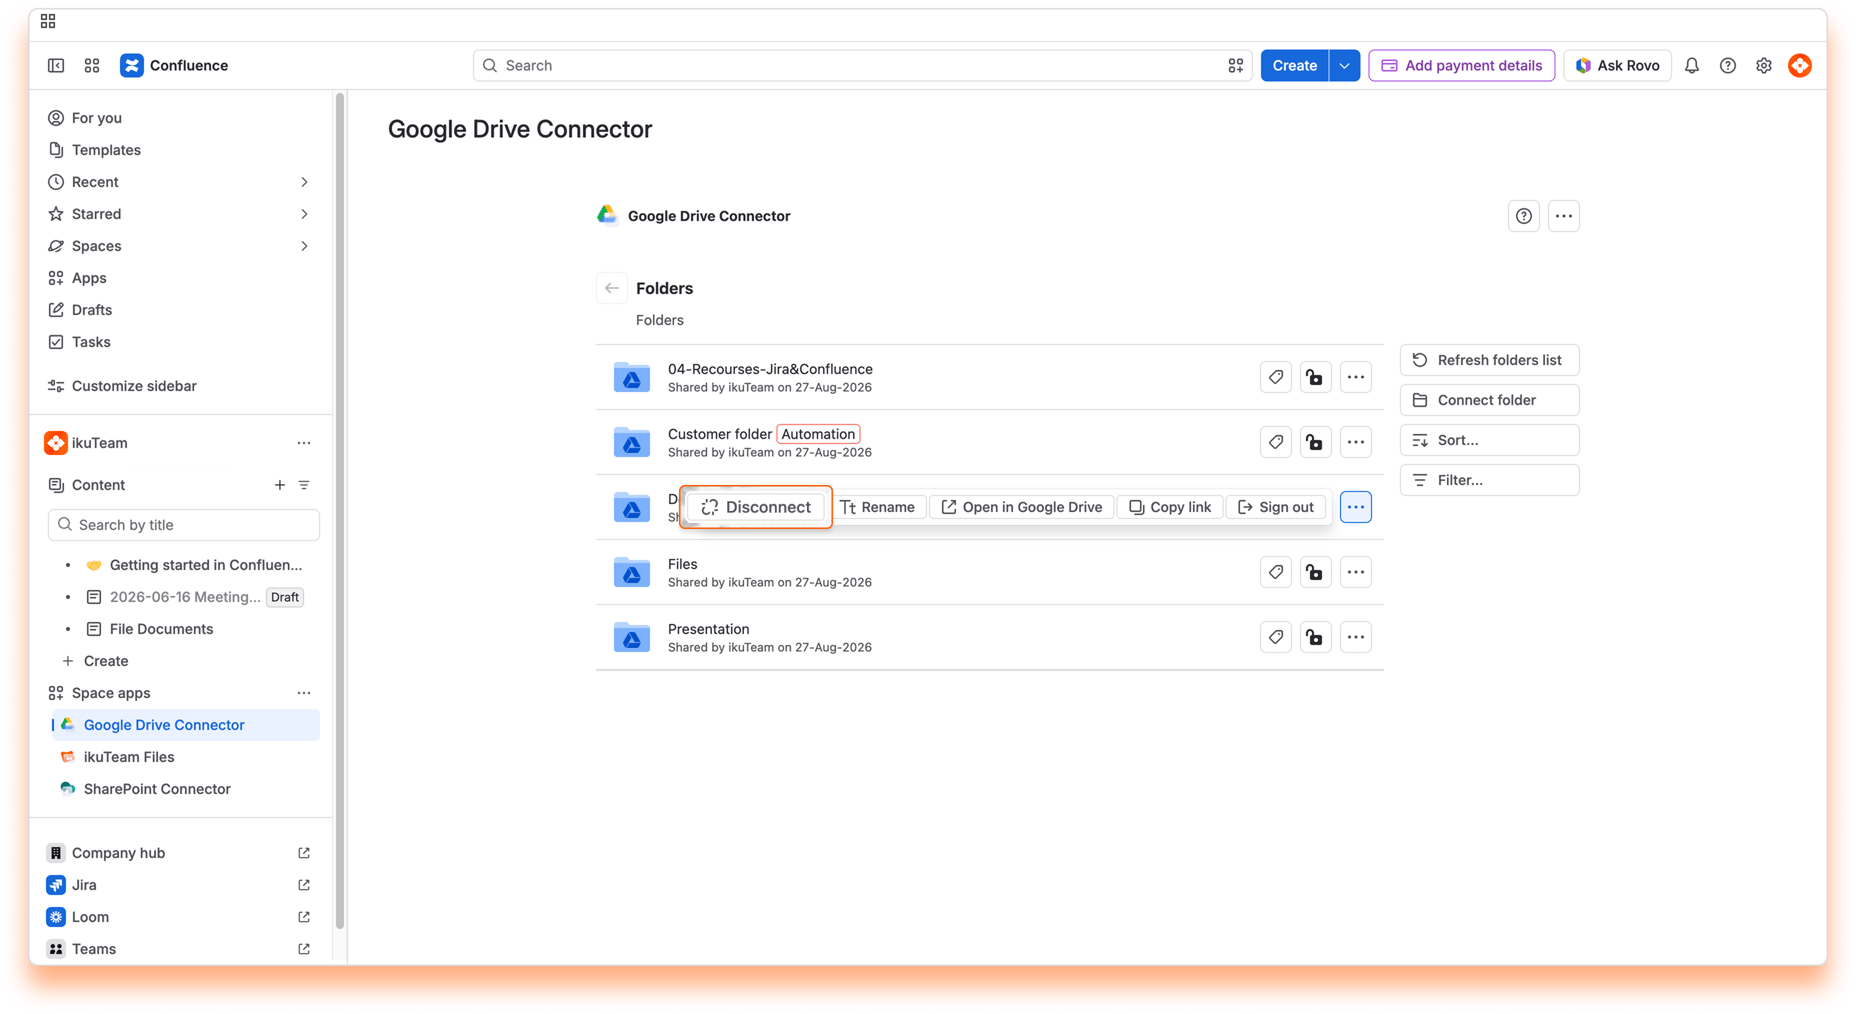Open ikuTeam space more actions
1856x1014 pixels.
point(304,443)
